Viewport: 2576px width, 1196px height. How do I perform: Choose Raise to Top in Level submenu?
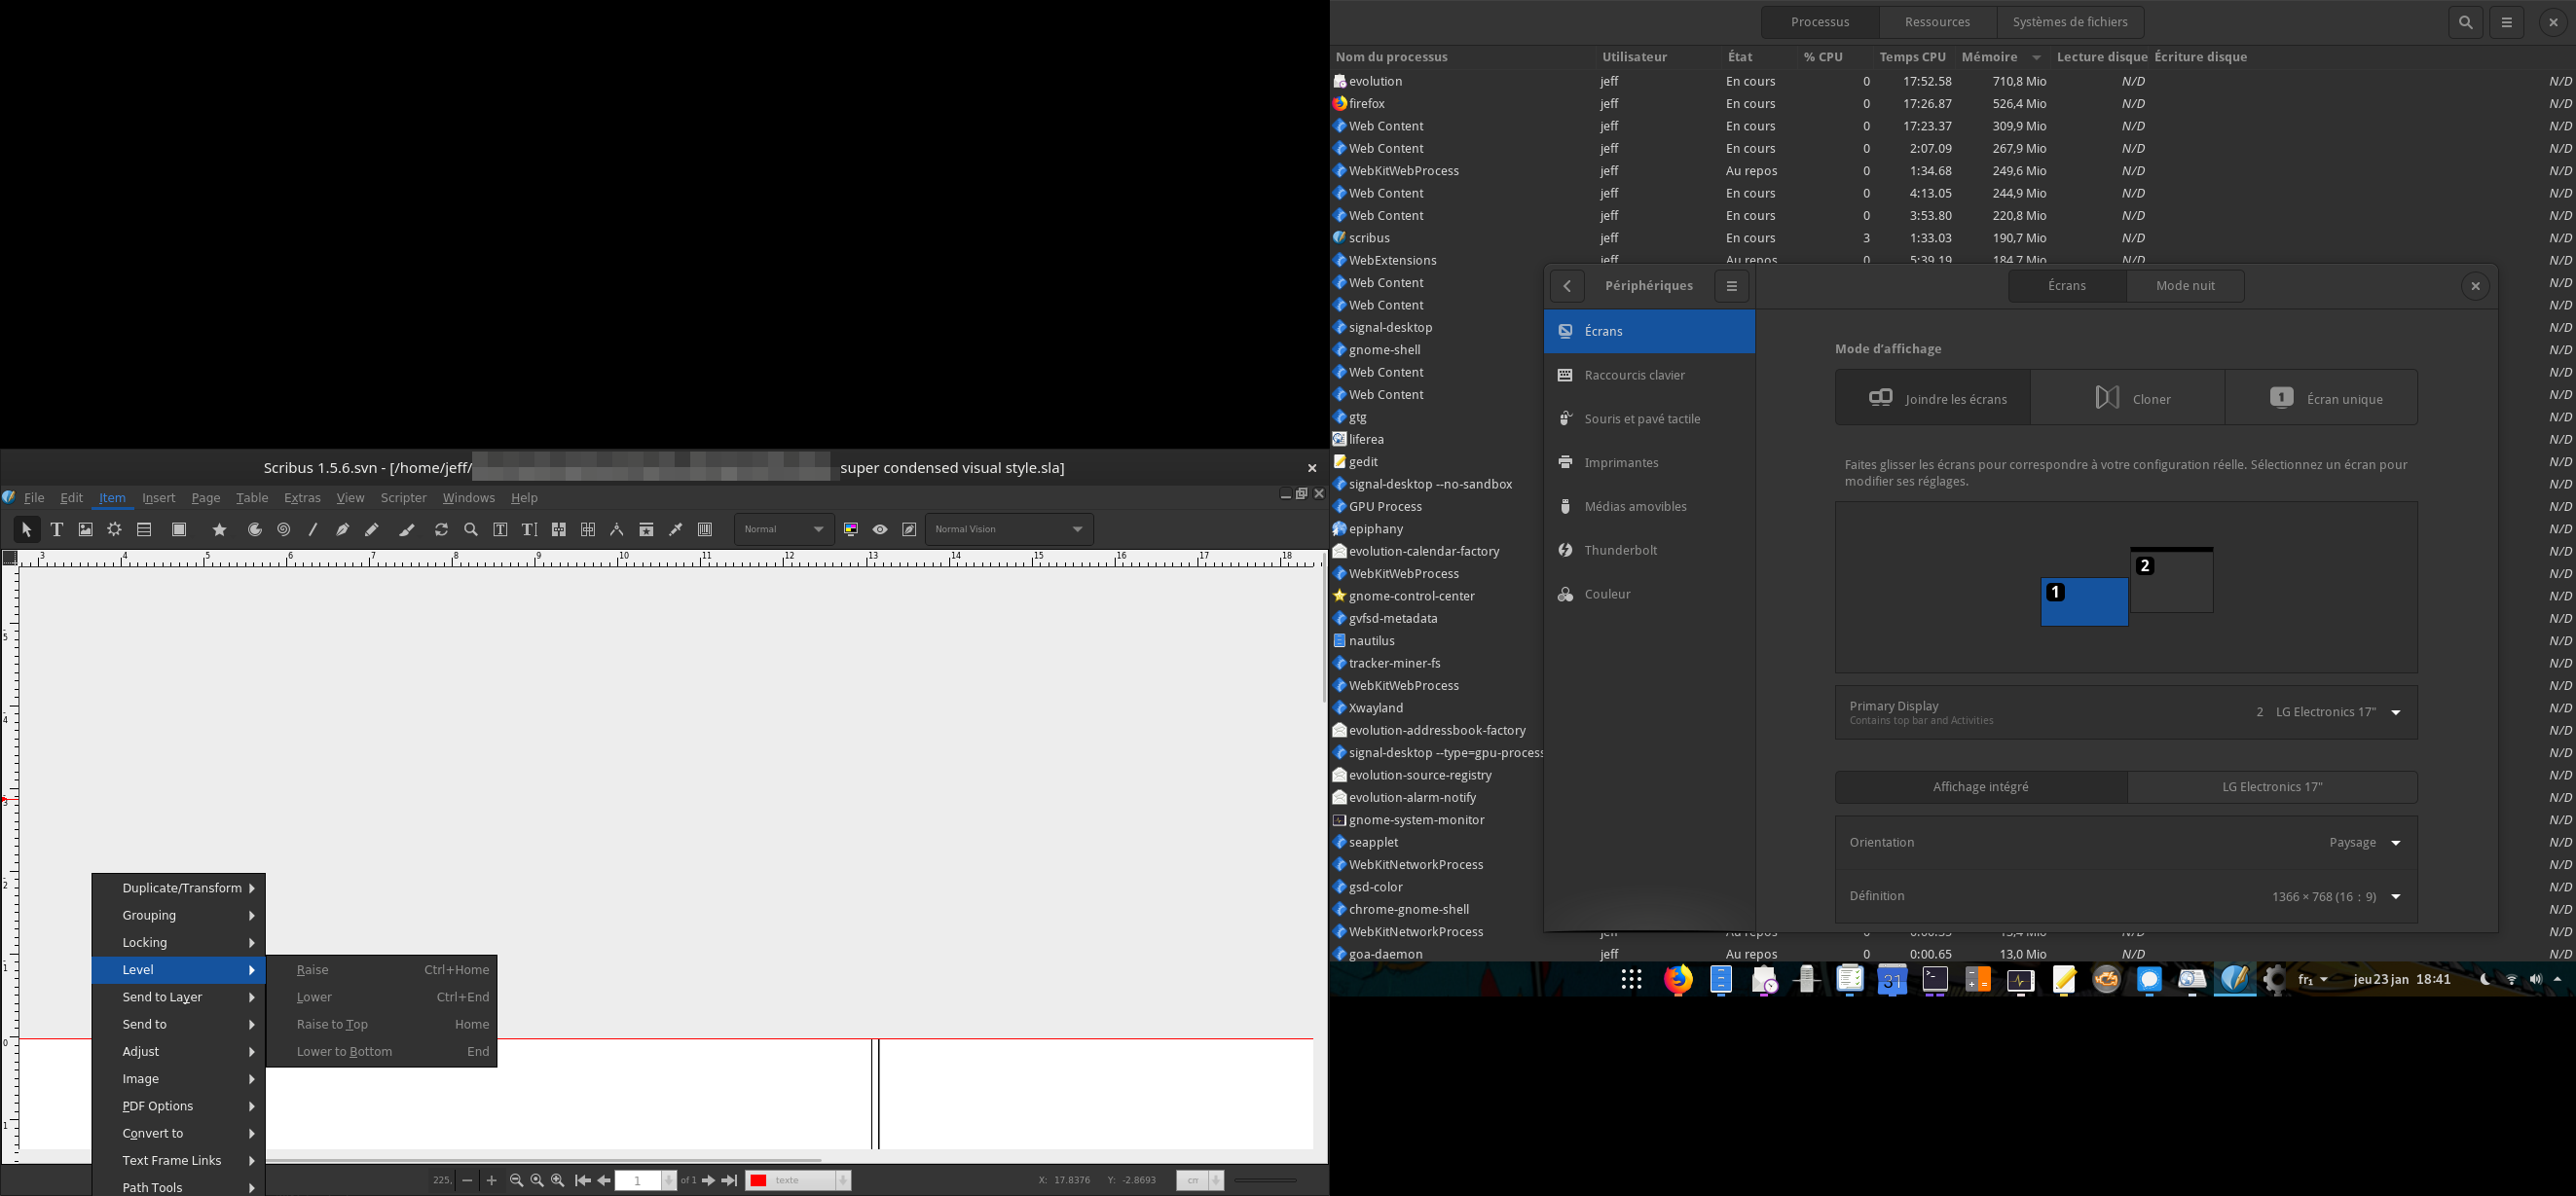333,1024
